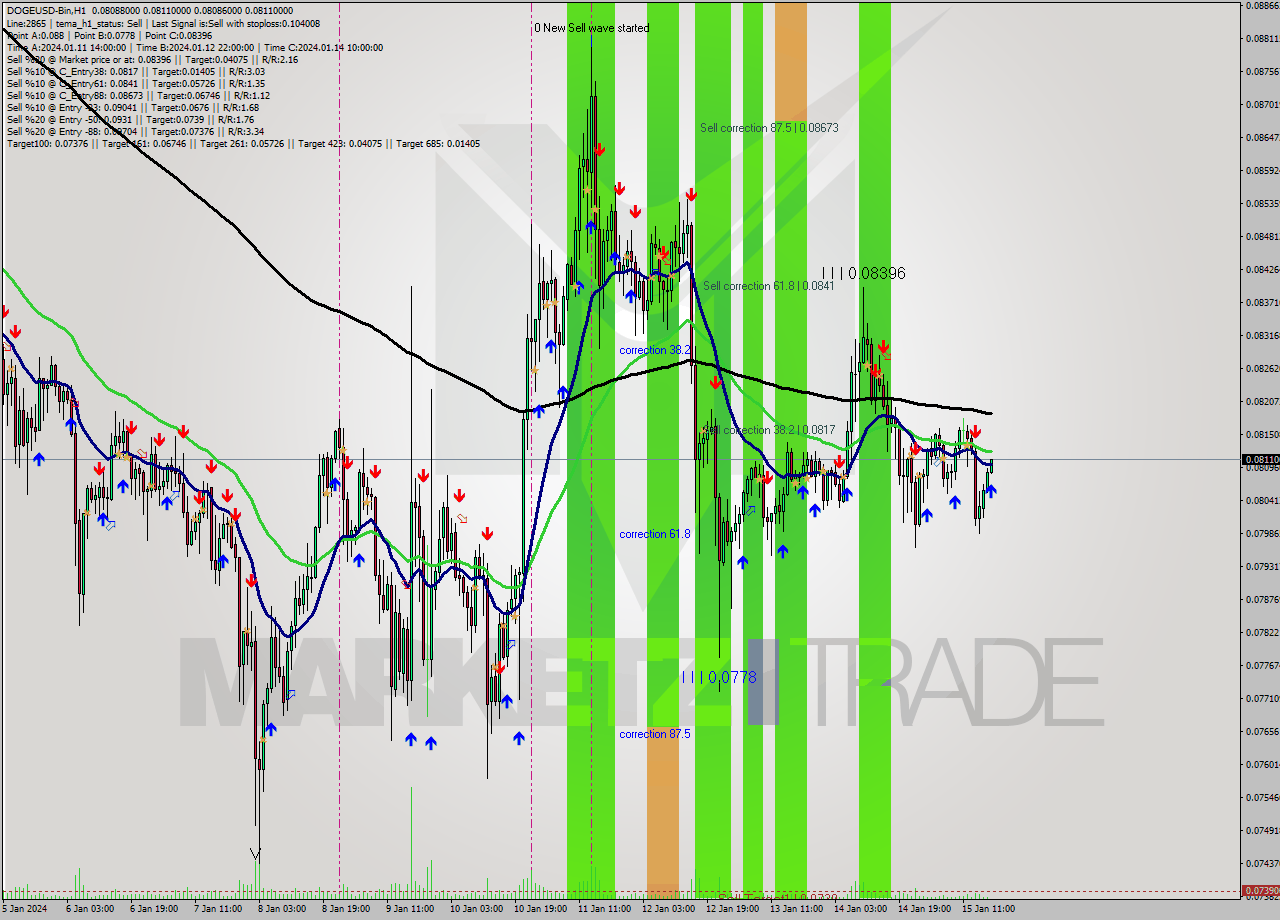This screenshot has width=1280, height=920.
Task: Click the '12 Jan 03:00' time axis label
Action: point(668,909)
